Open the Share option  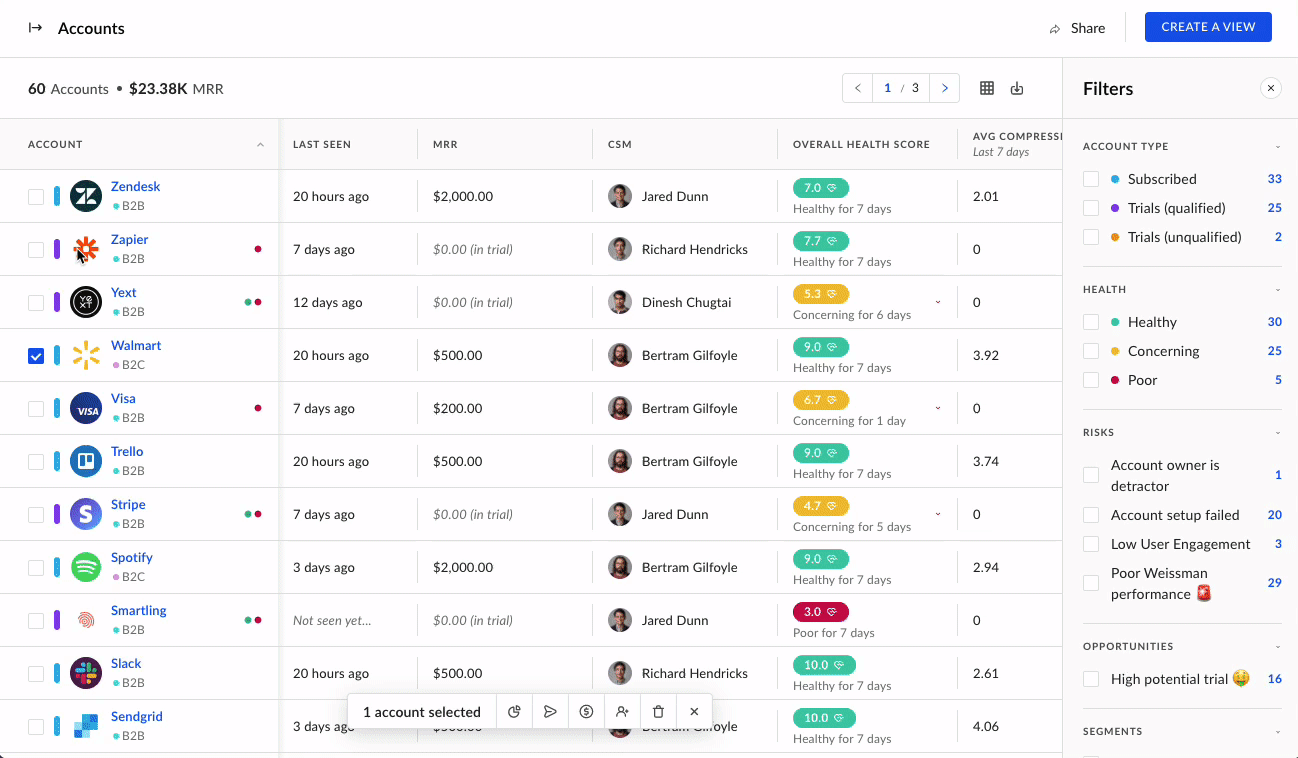point(1077,28)
